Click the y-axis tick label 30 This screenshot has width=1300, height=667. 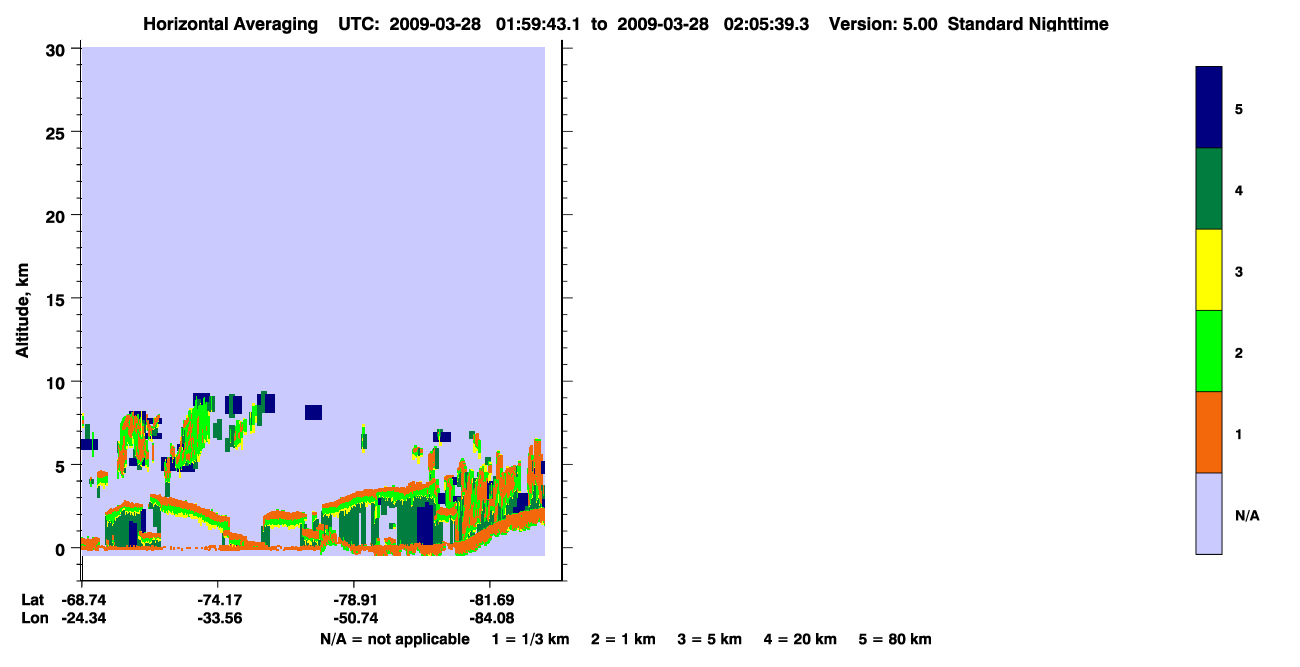tap(56, 49)
